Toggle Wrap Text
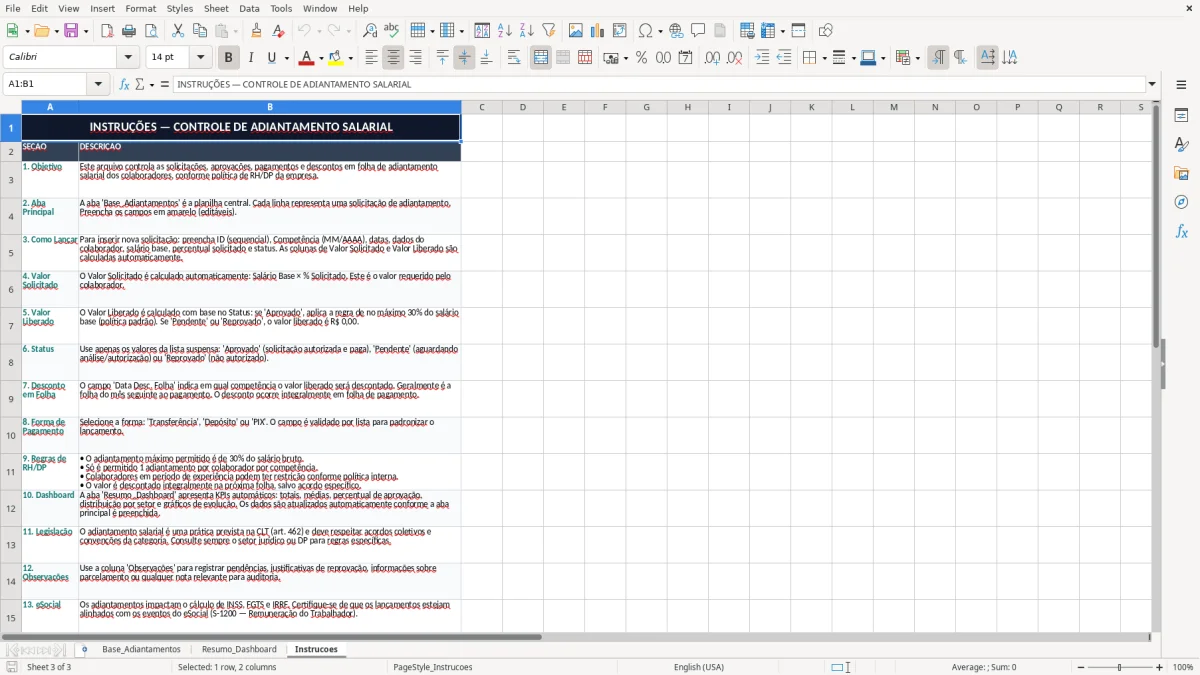1200x675 pixels. tap(514, 58)
